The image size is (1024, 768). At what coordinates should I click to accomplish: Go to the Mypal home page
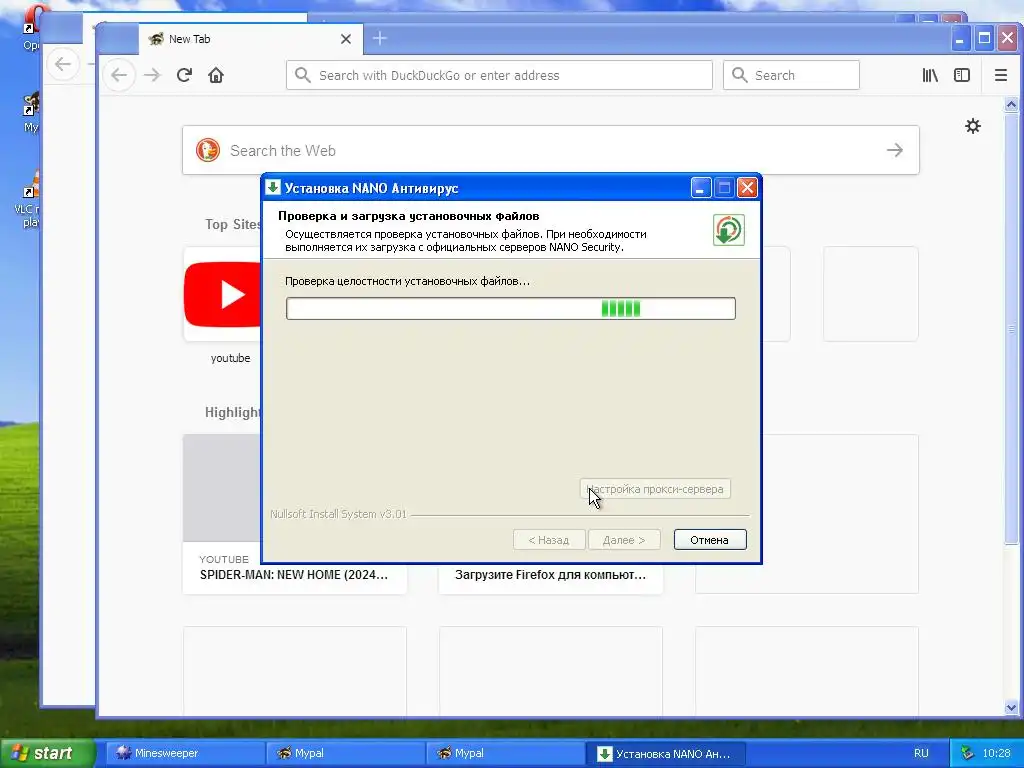click(x=216, y=75)
